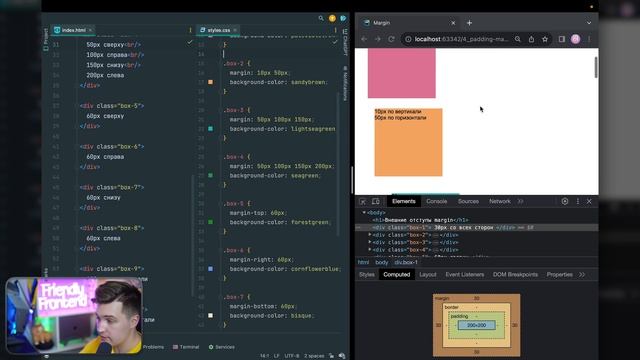Click the share icon in address bar

(531, 39)
